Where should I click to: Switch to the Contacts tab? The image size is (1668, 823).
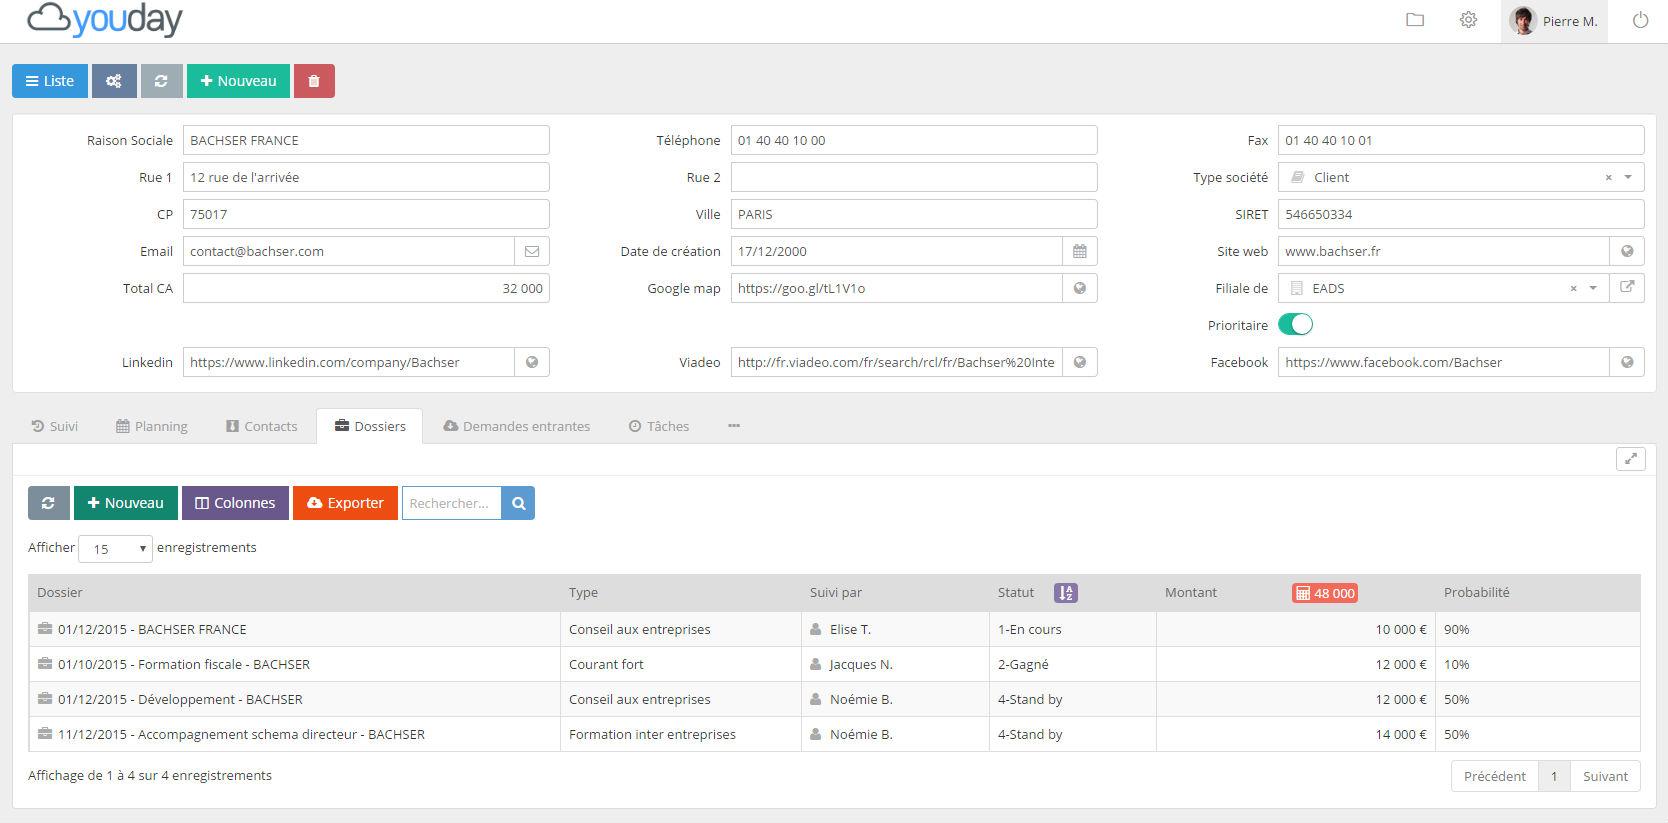pyautogui.click(x=262, y=426)
